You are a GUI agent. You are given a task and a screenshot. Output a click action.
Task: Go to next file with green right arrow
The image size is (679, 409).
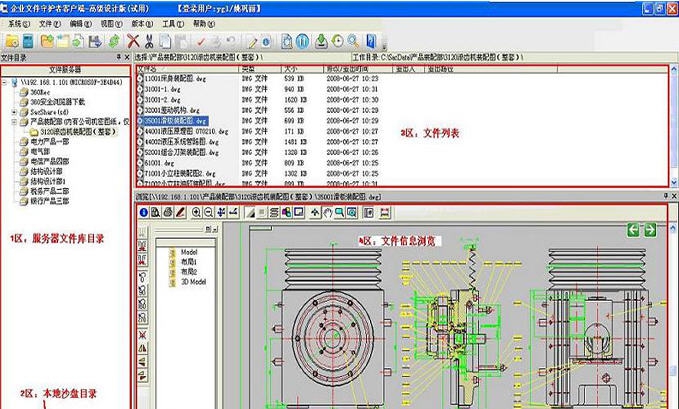(650, 230)
